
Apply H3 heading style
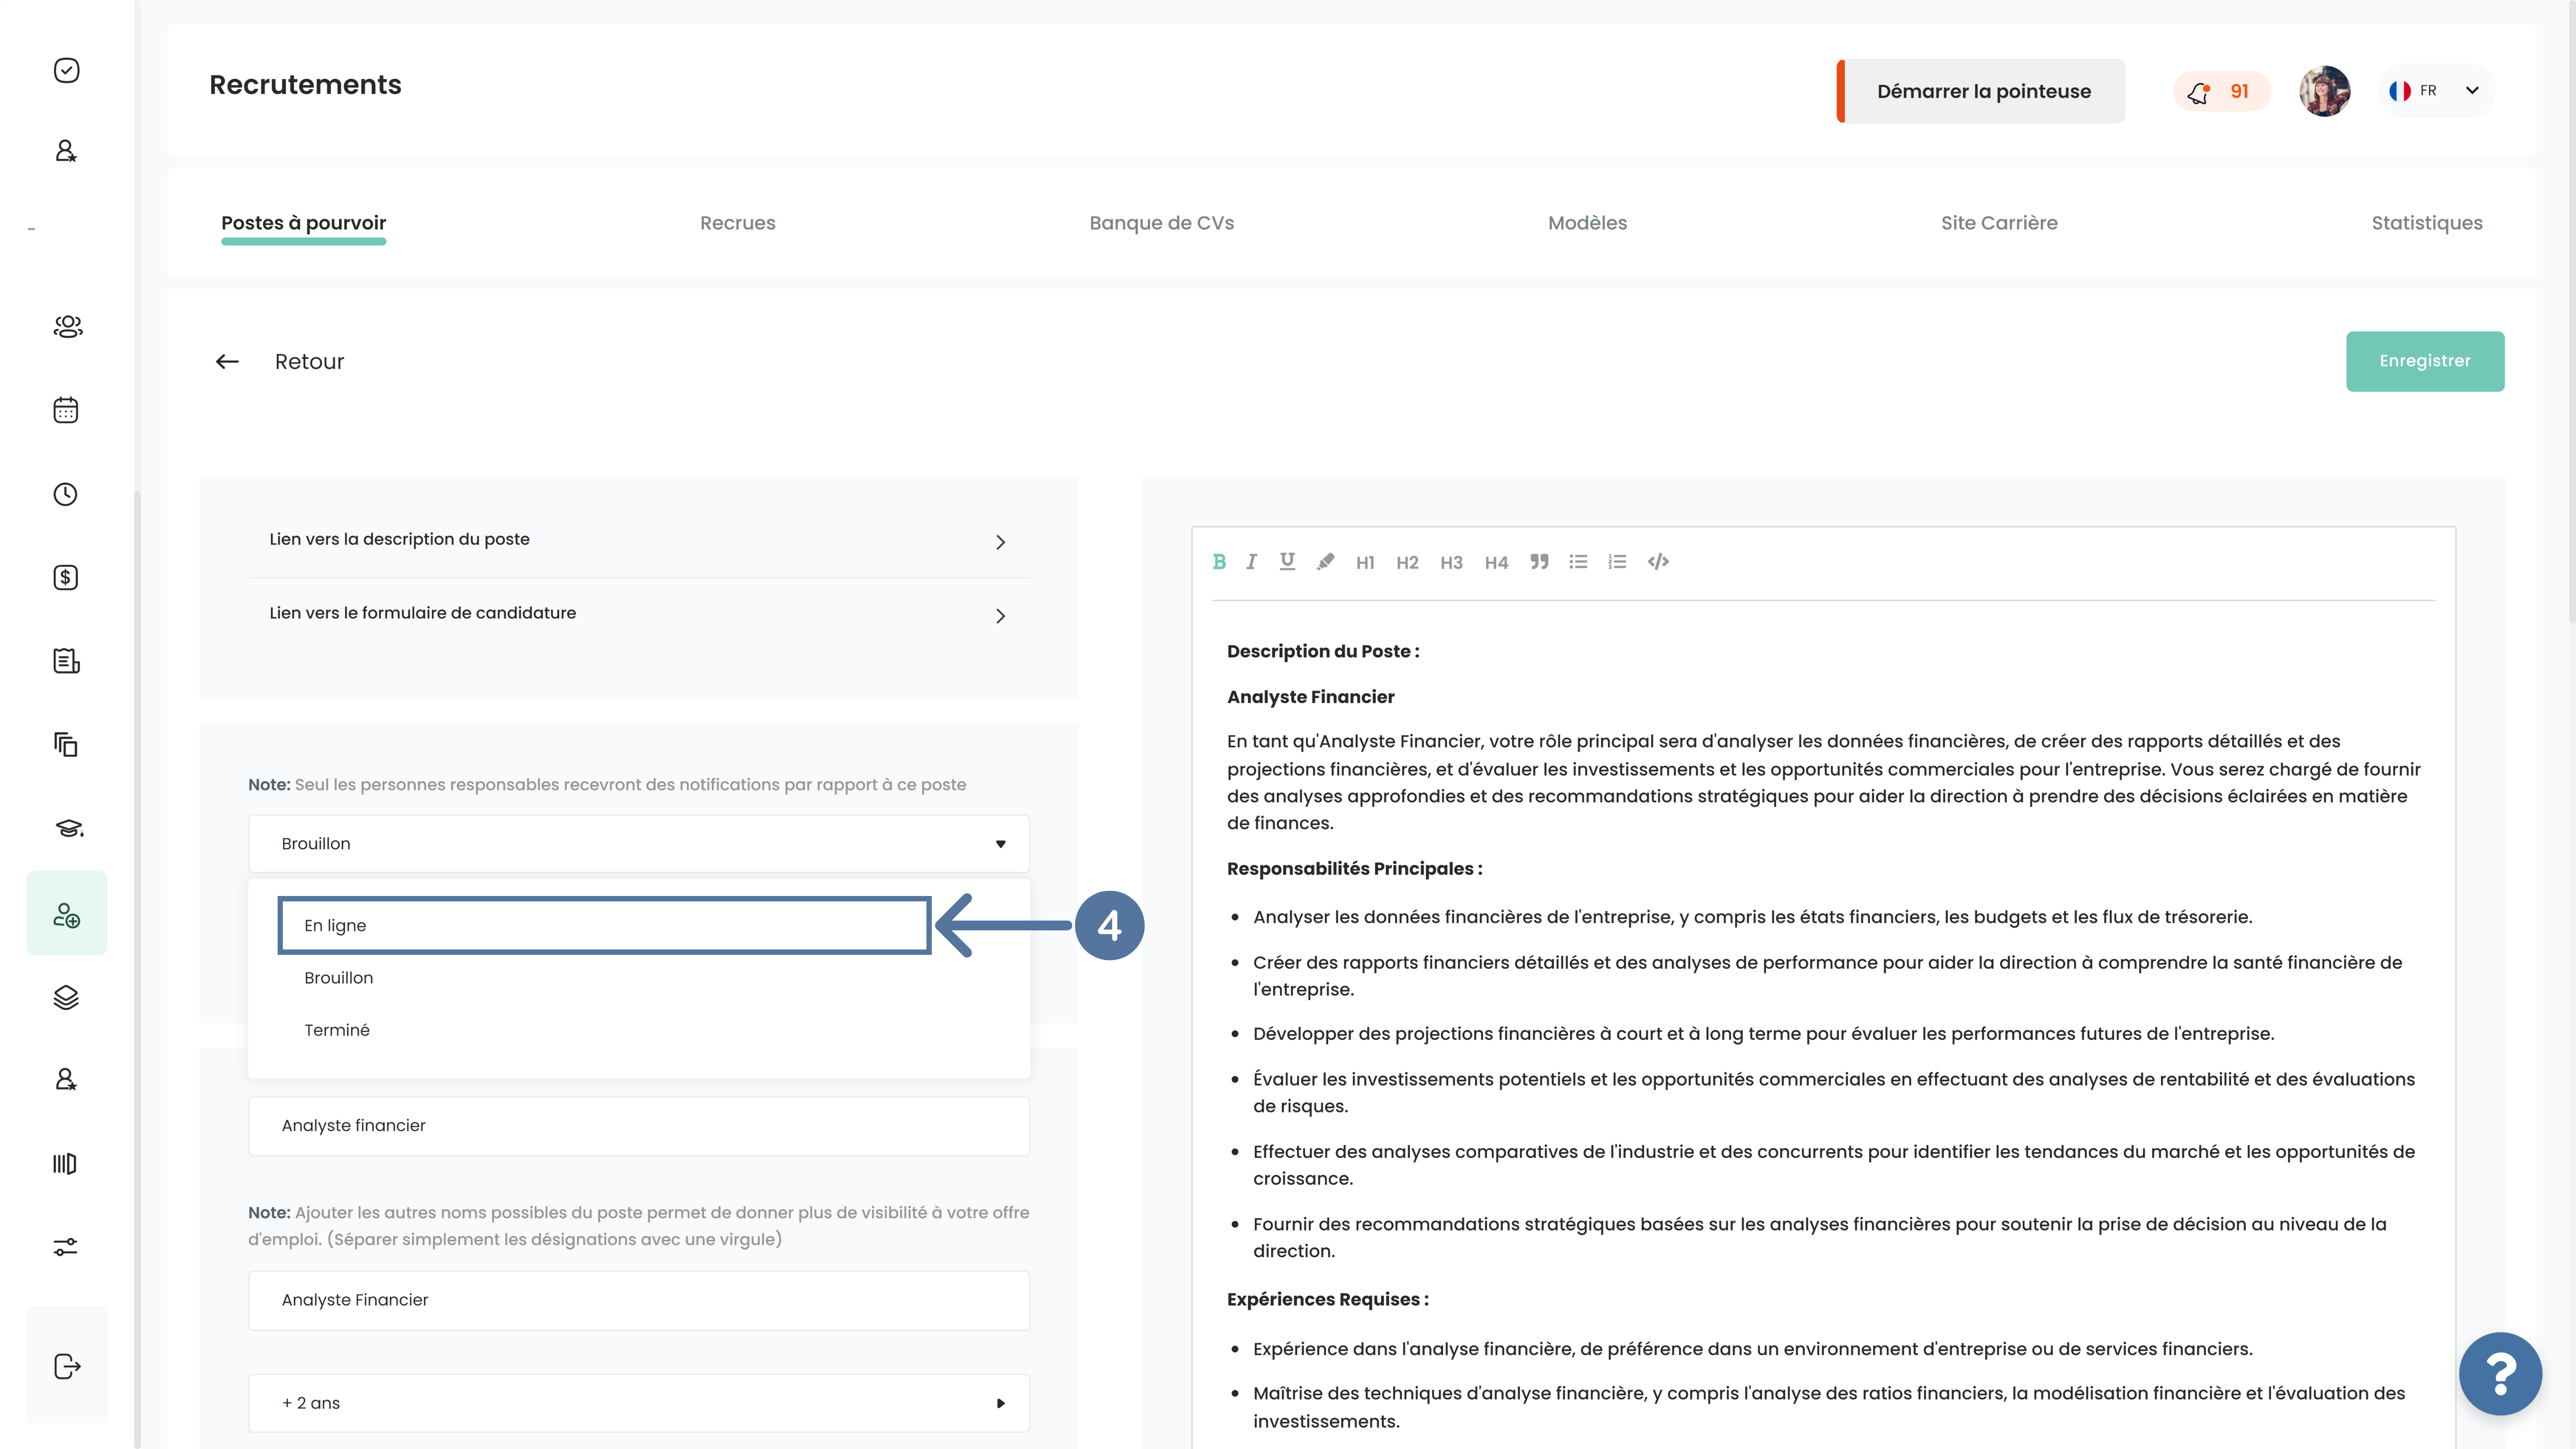point(1451,563)
